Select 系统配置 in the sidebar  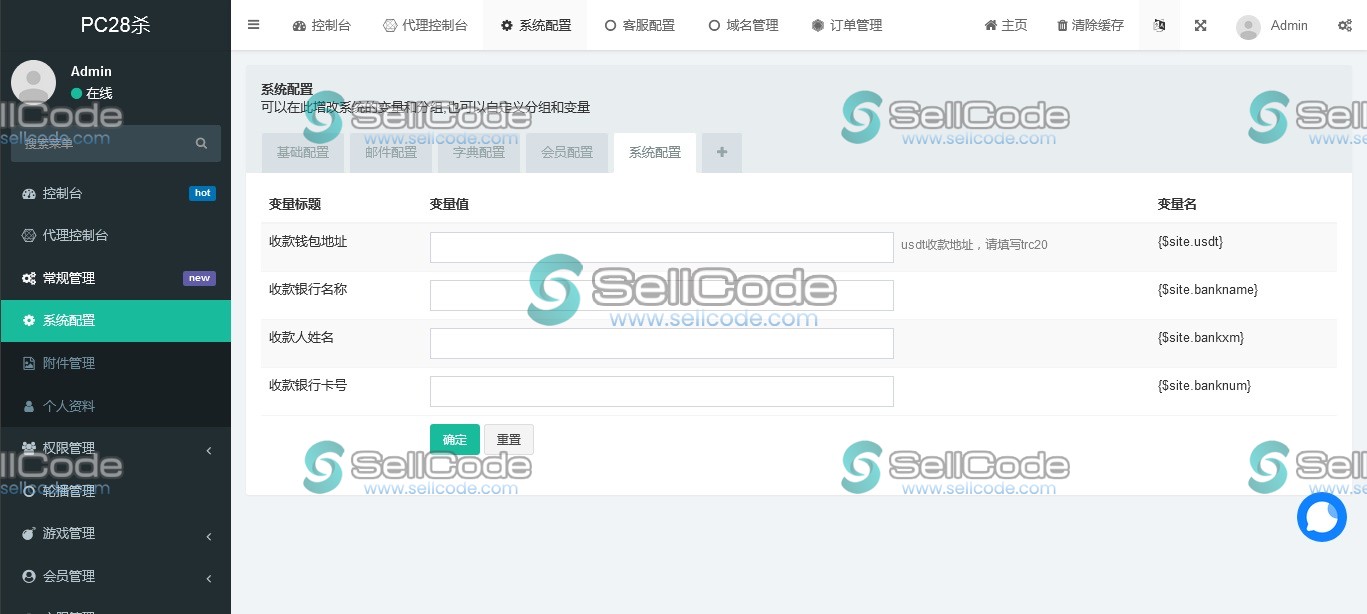point(115,320)
